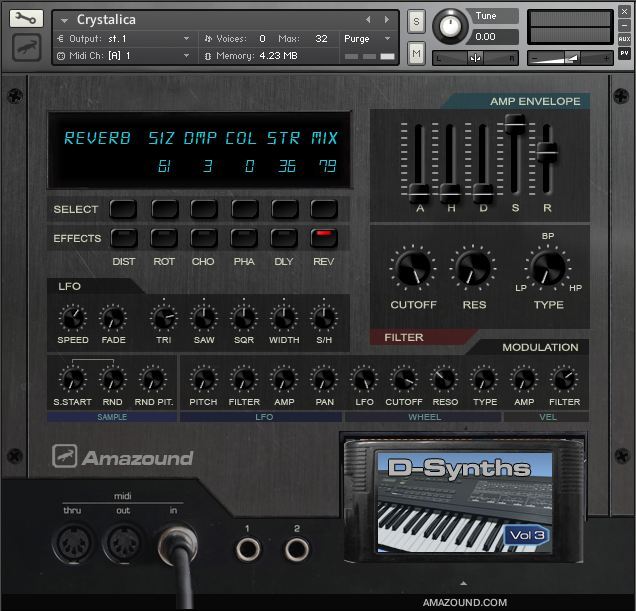Click the small up arrow above AMAZOUND.COM

click(x=464, y=584)
